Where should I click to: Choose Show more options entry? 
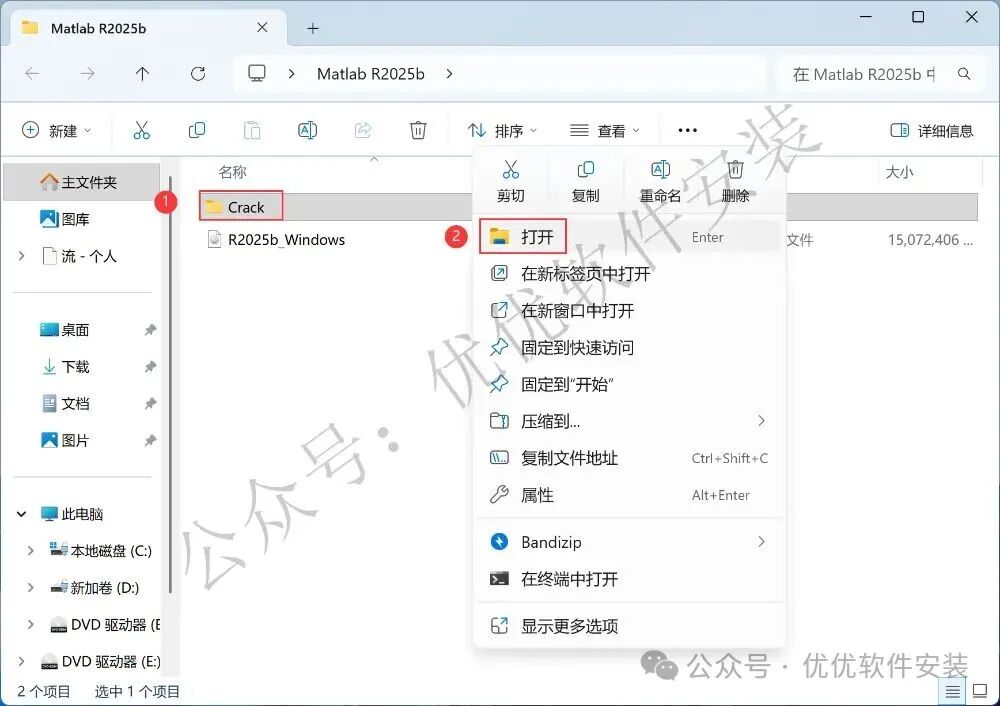631,626
